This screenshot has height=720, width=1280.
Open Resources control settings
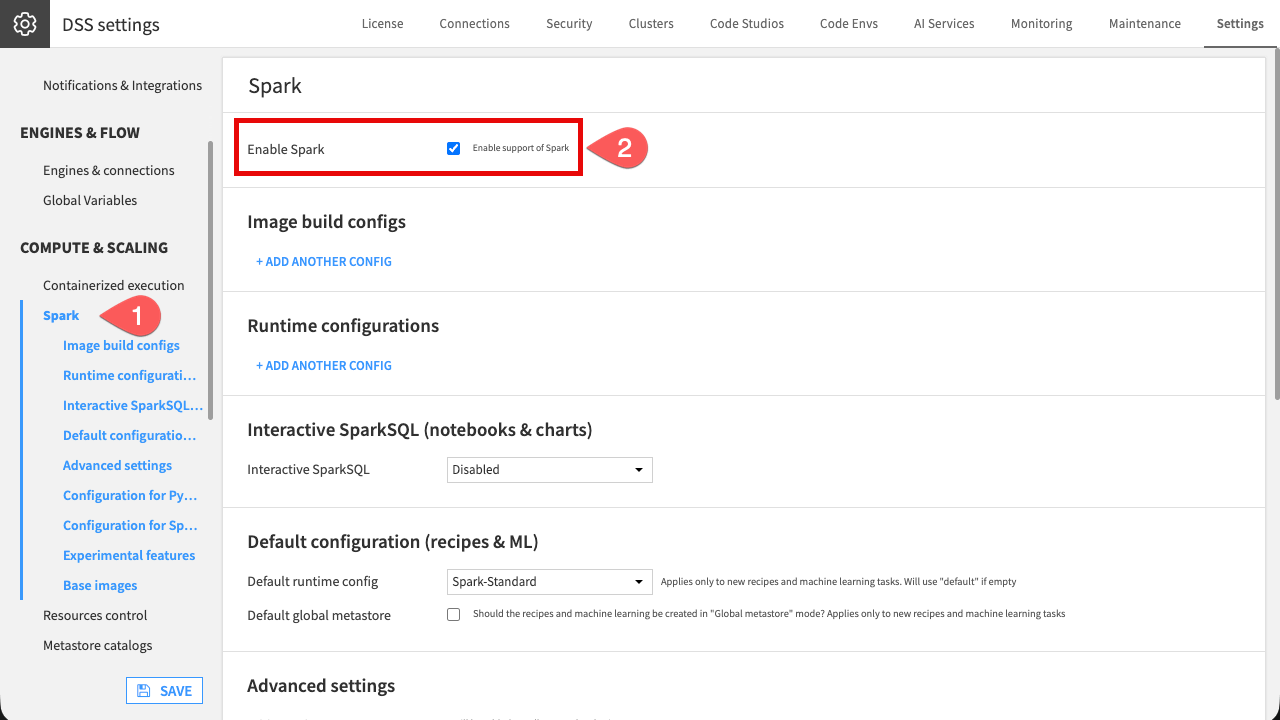pos(95,615)
